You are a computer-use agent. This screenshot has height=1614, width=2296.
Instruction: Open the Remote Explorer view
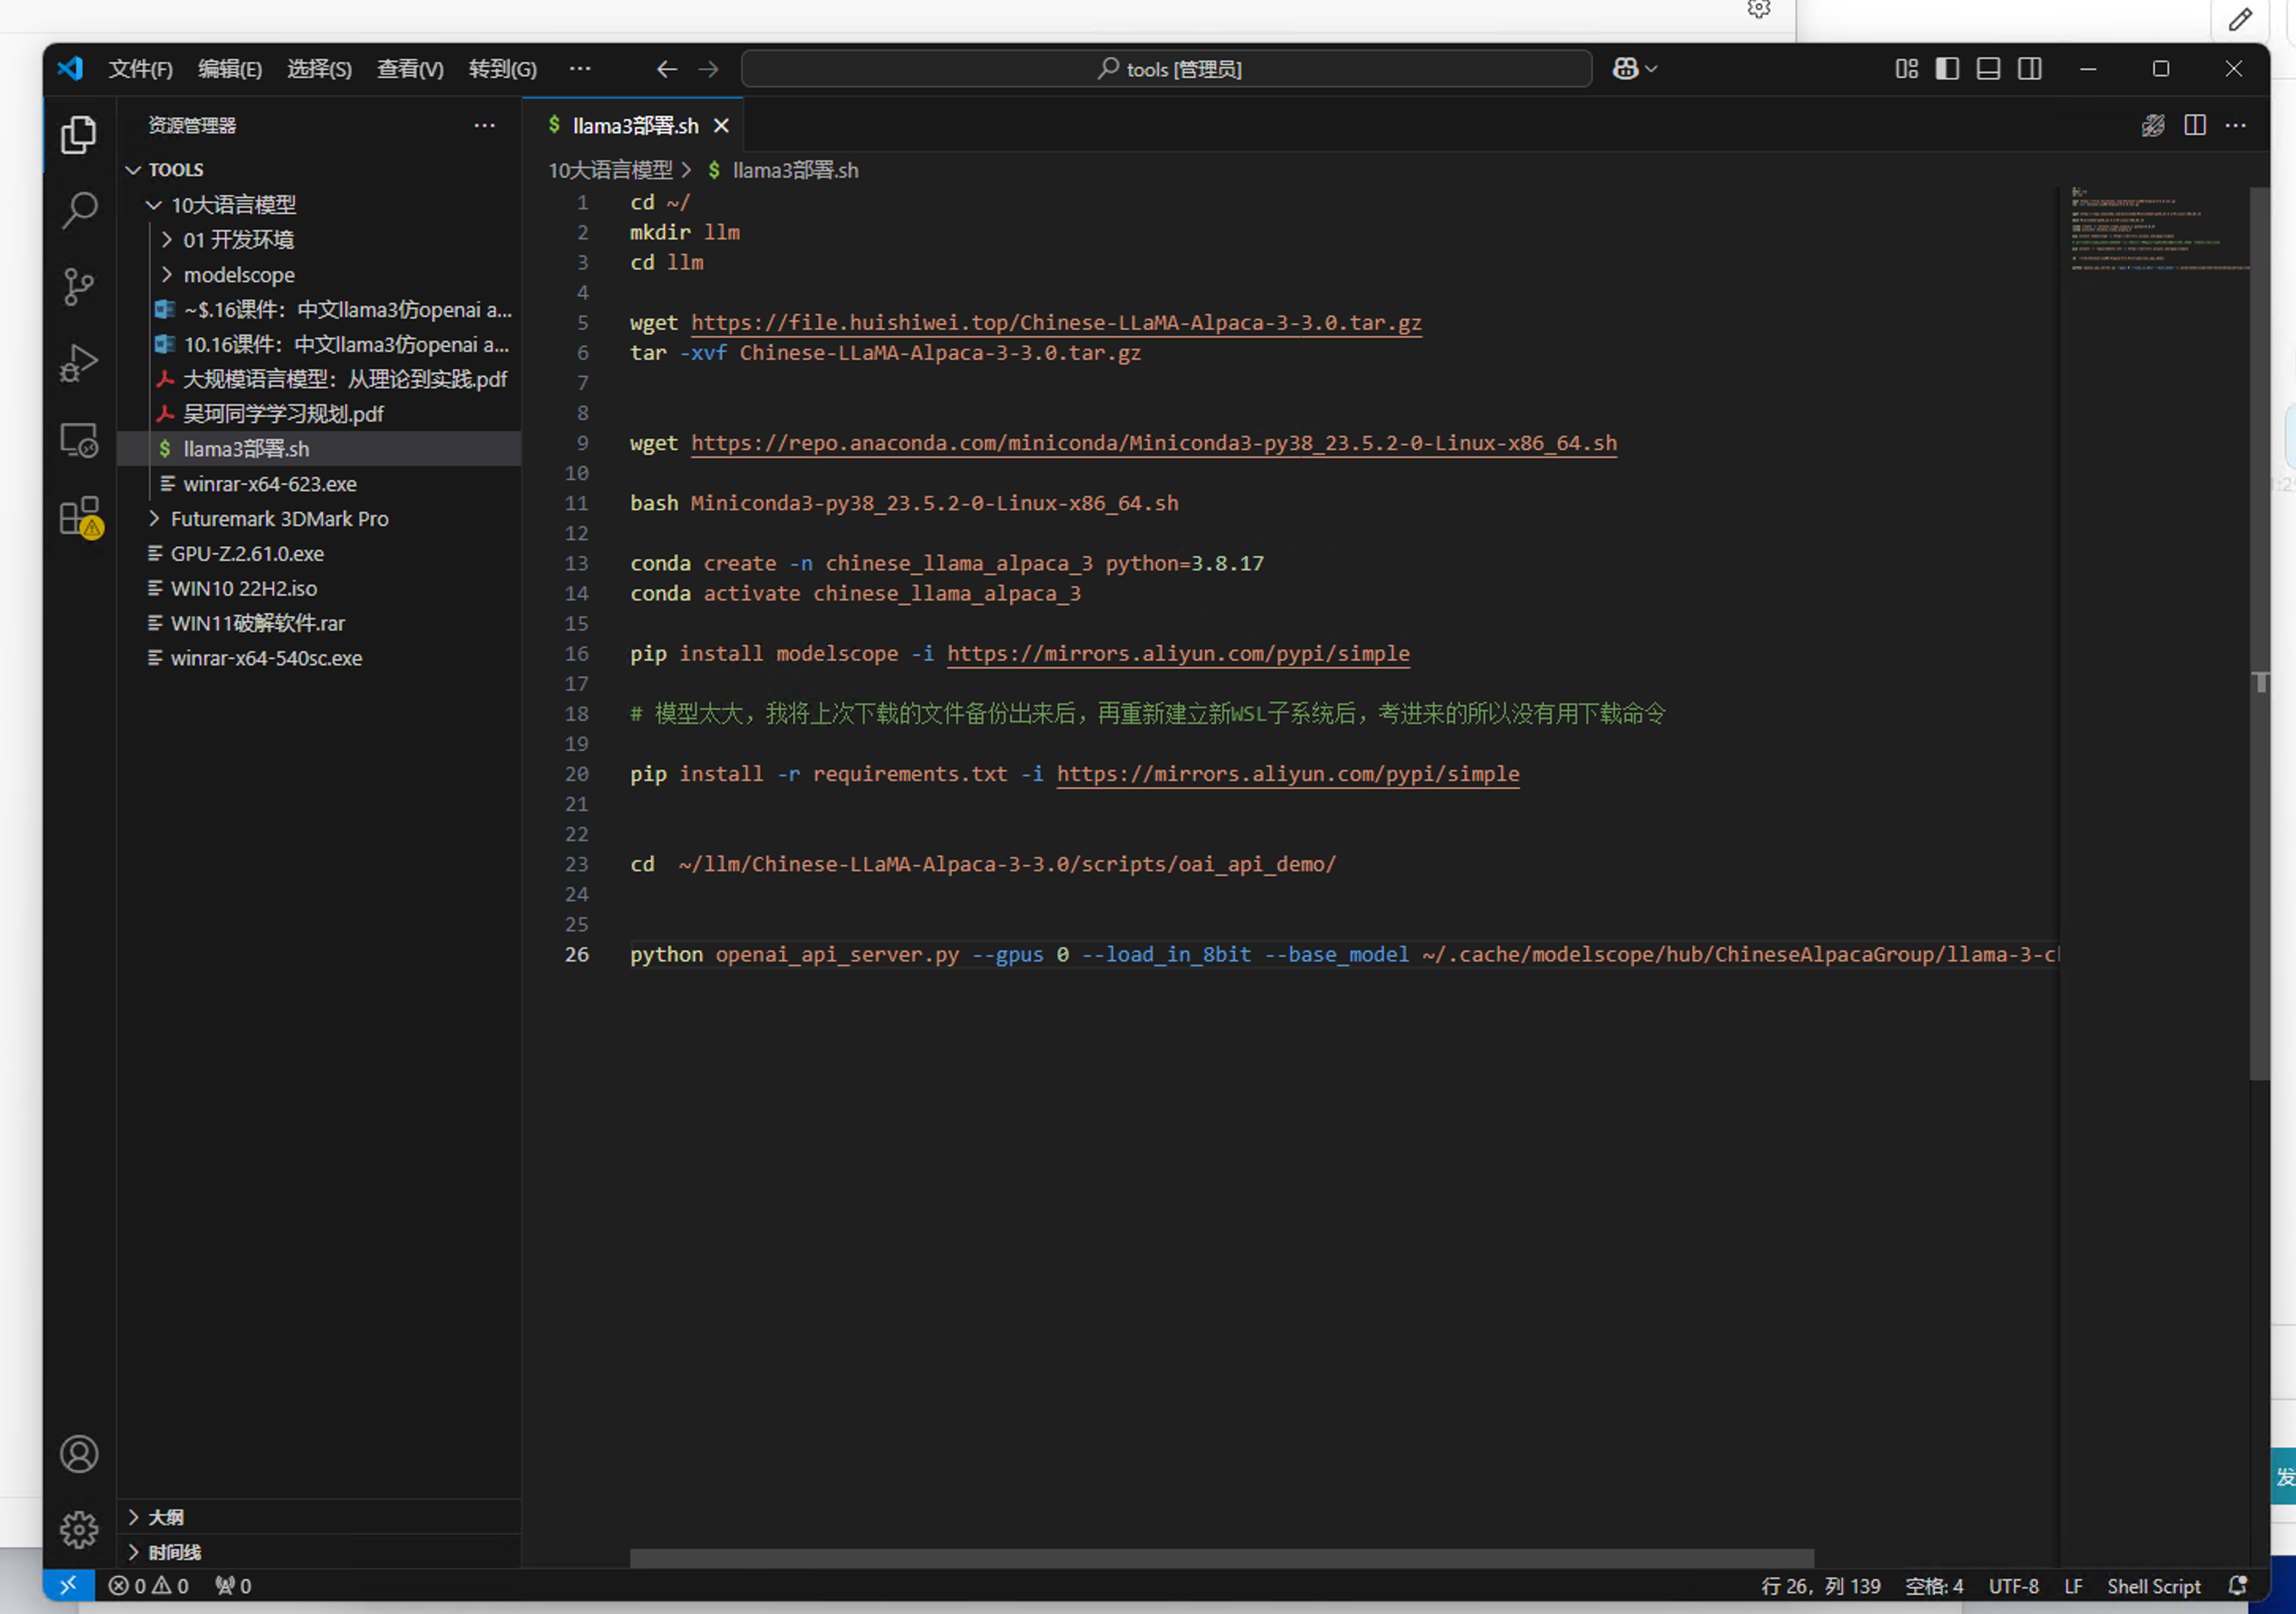point(79,440)
